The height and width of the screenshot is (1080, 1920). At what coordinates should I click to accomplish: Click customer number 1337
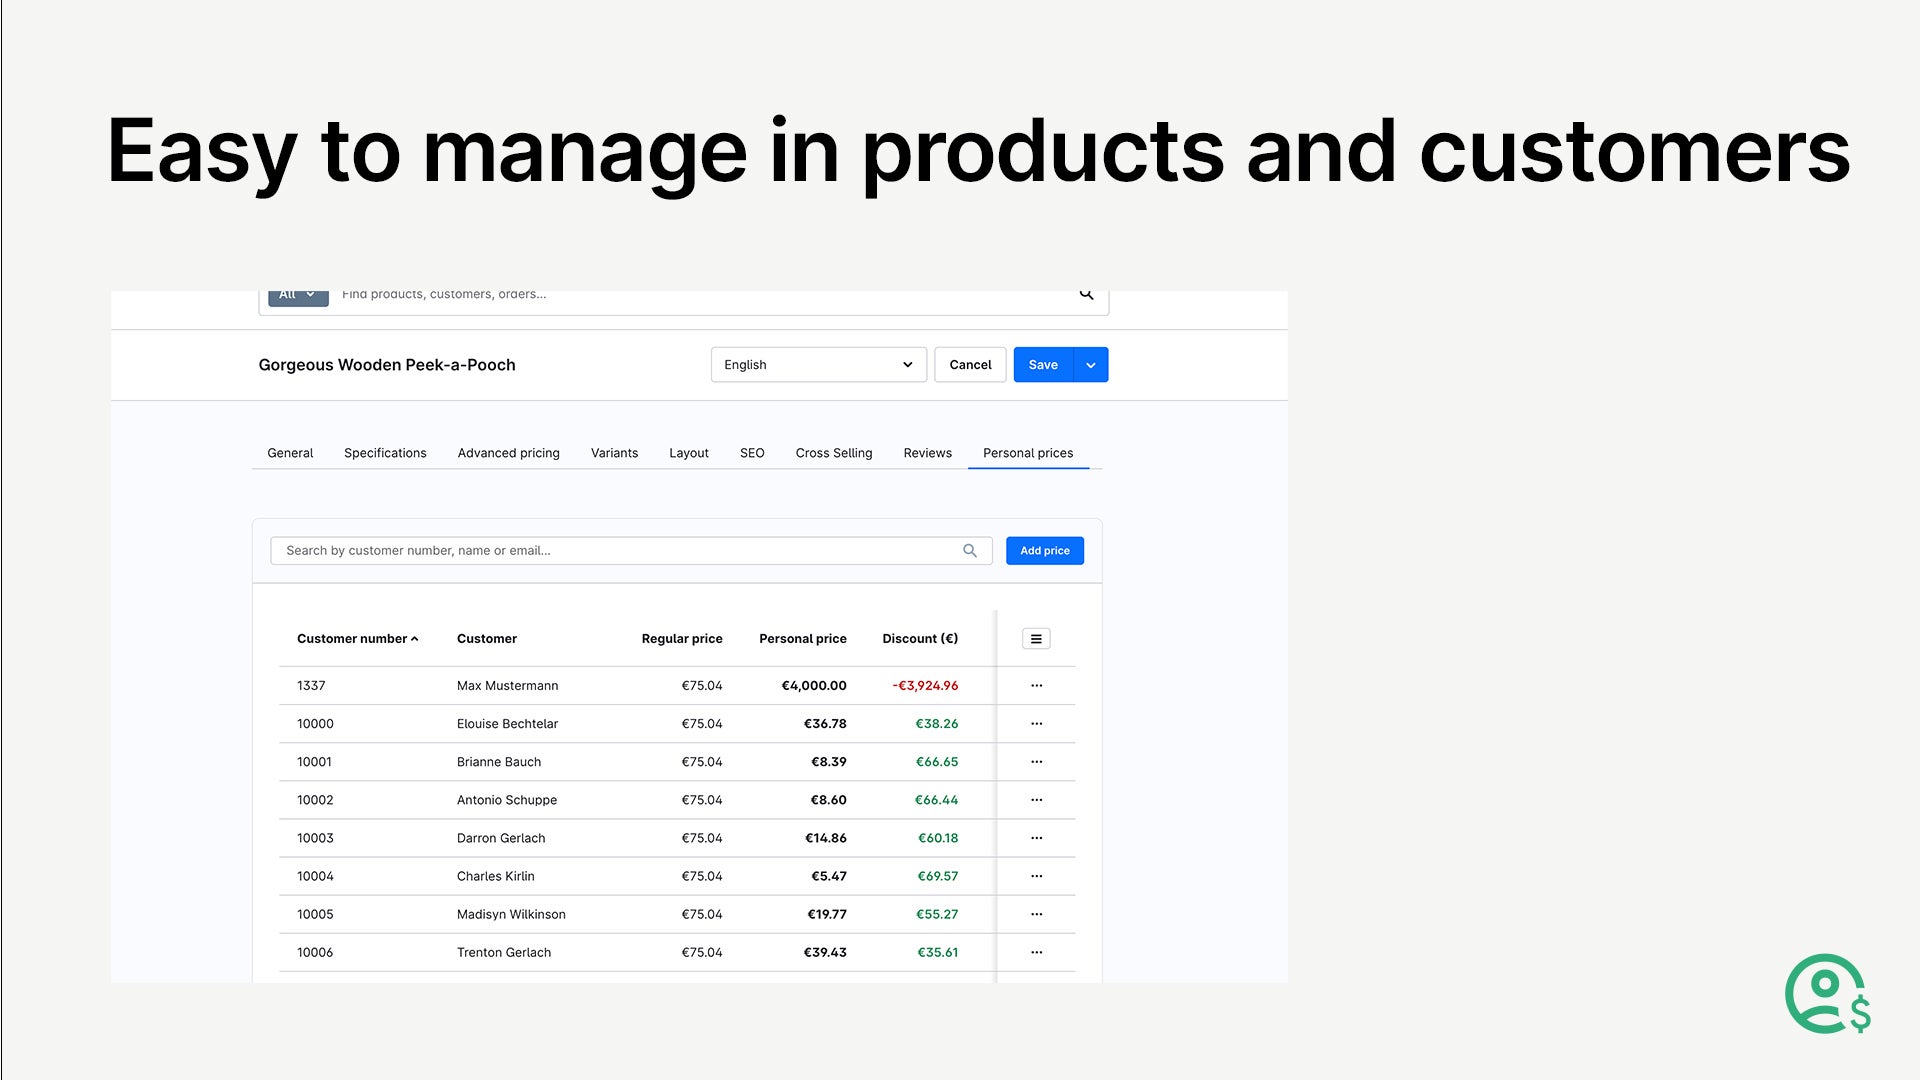coord(311,686)
